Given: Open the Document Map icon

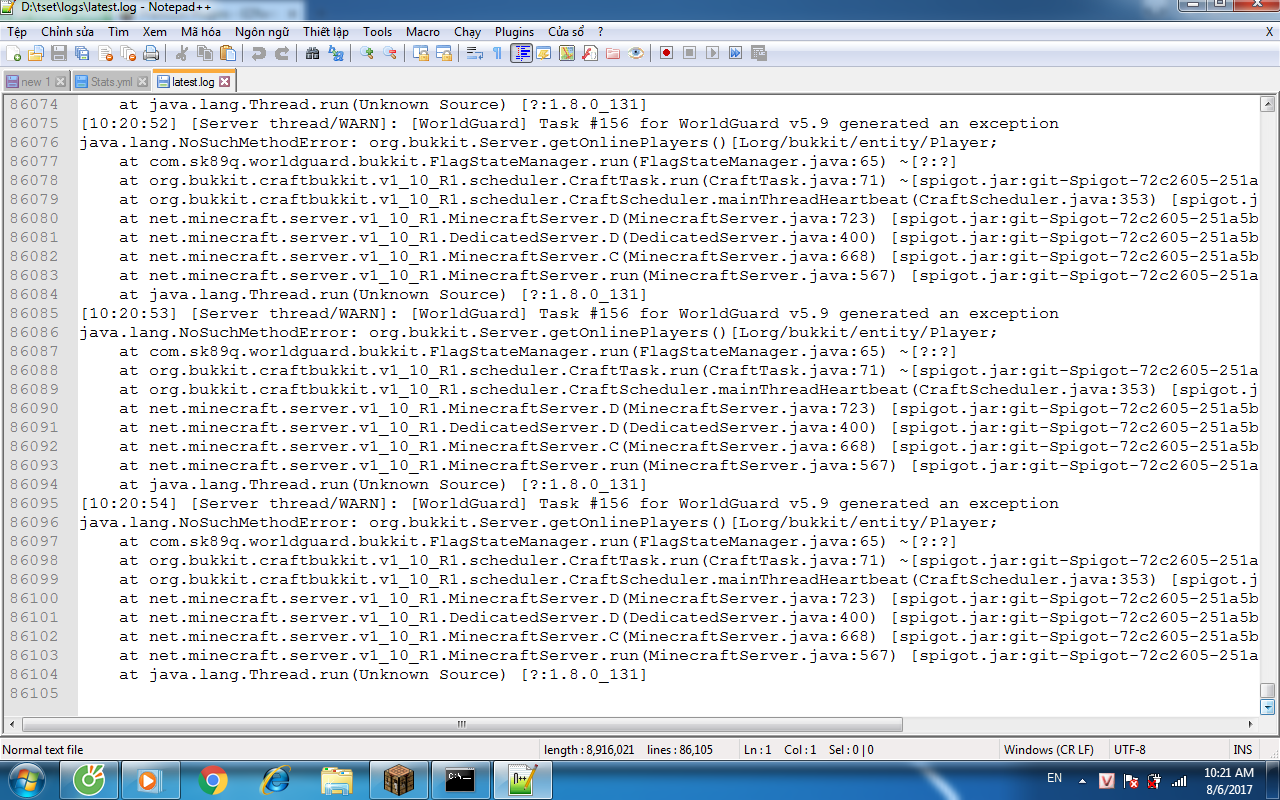Looking at the screenshot, I should tap(567, 53).
